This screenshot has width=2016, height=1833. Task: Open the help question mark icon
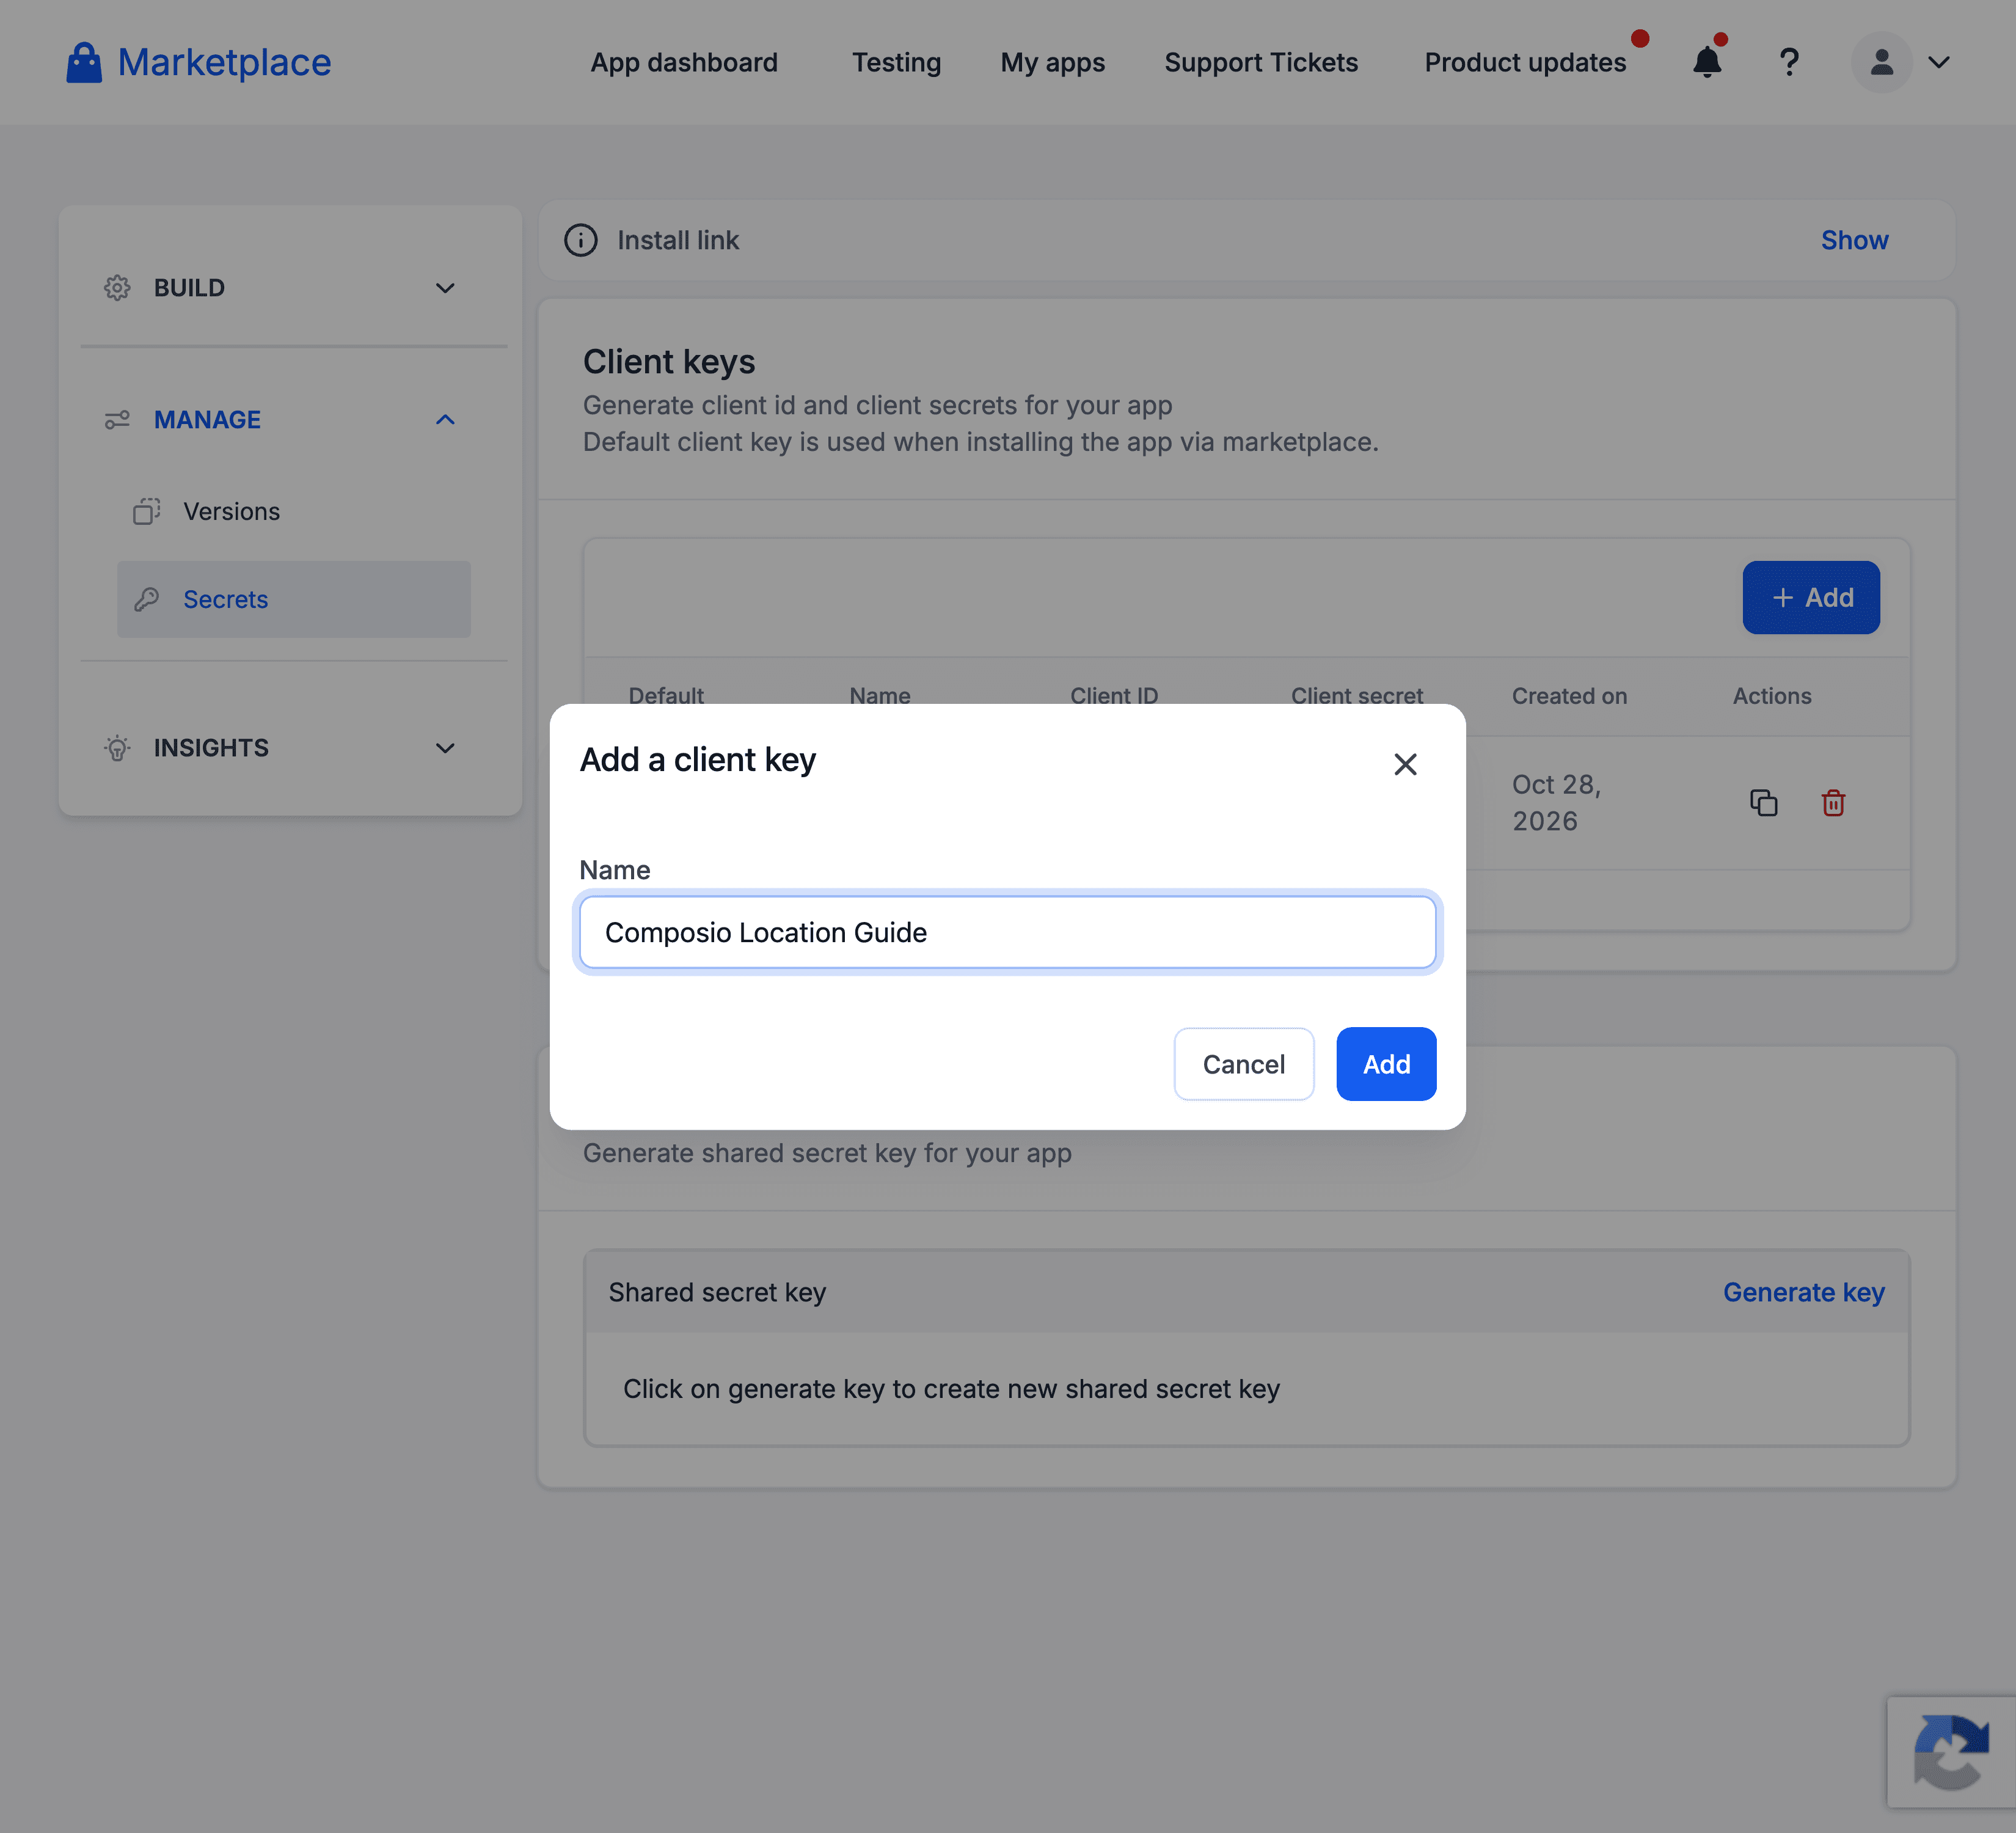point(1789,62)
